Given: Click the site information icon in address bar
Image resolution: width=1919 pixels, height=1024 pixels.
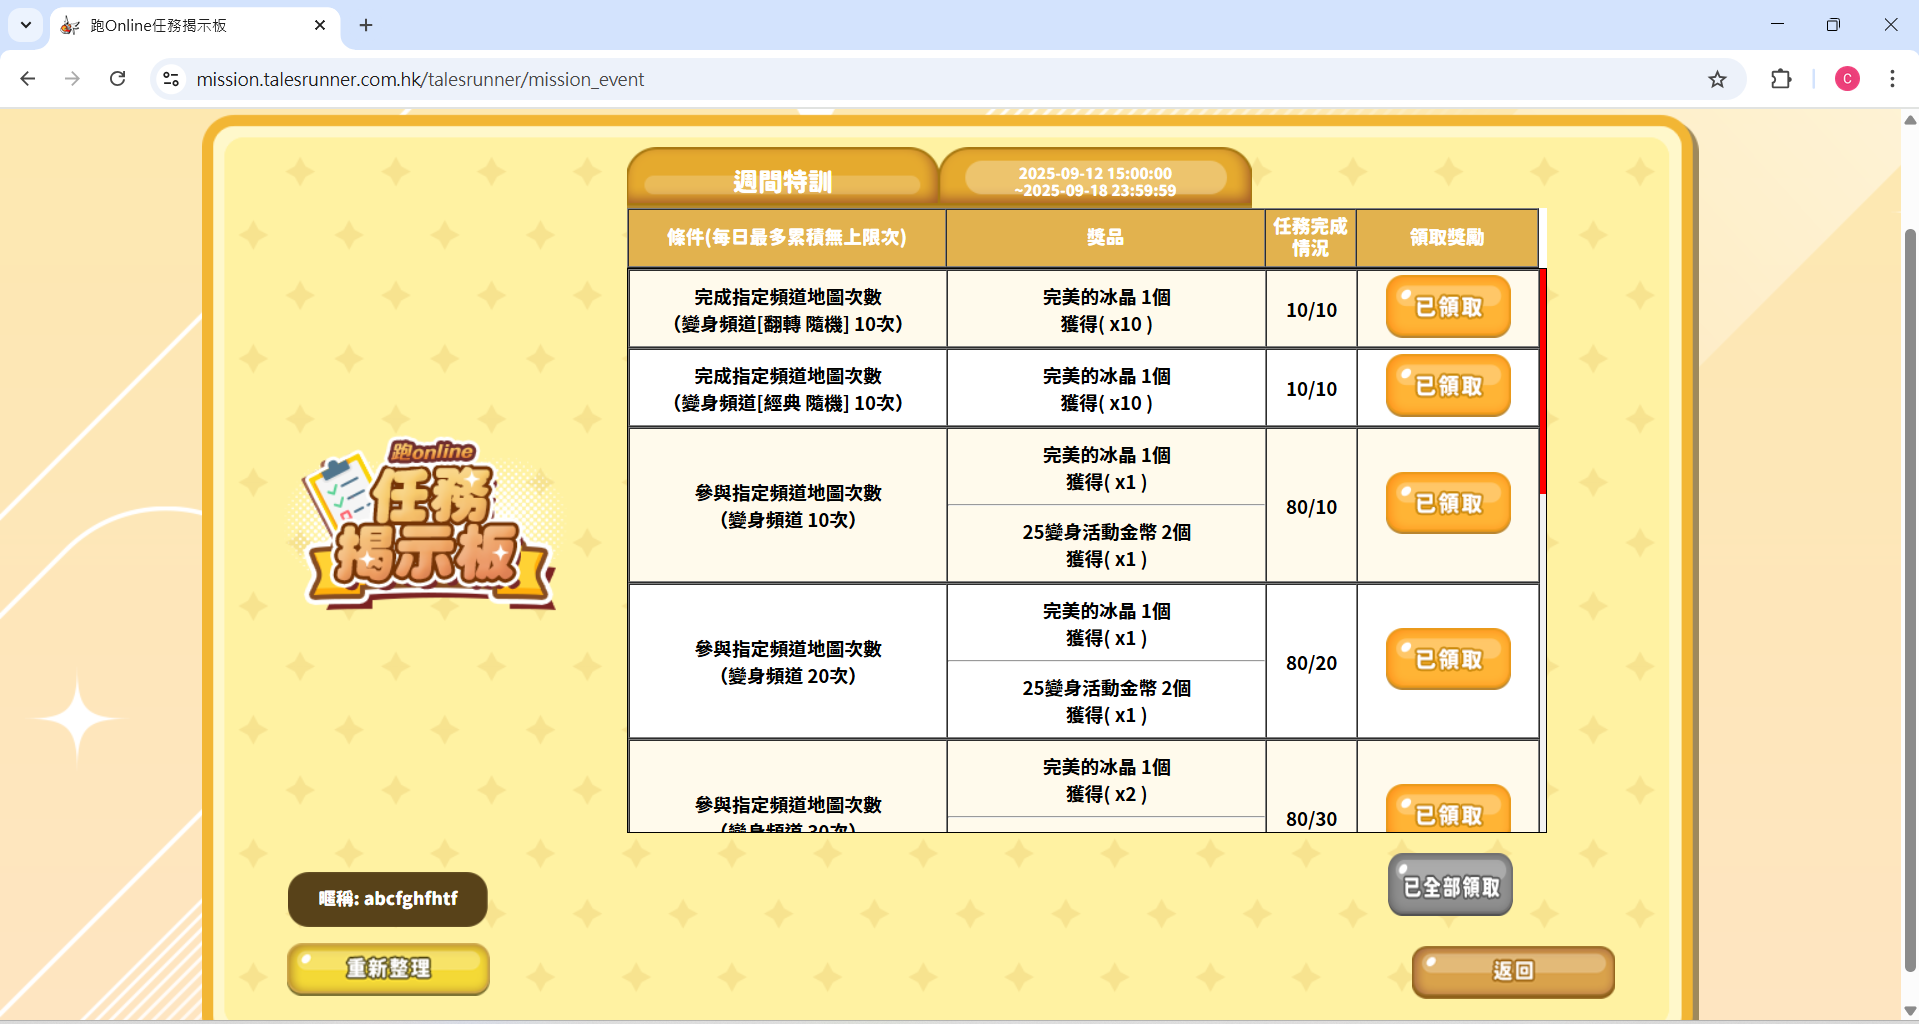Looking at the screenshot, I should coord(170,79).
